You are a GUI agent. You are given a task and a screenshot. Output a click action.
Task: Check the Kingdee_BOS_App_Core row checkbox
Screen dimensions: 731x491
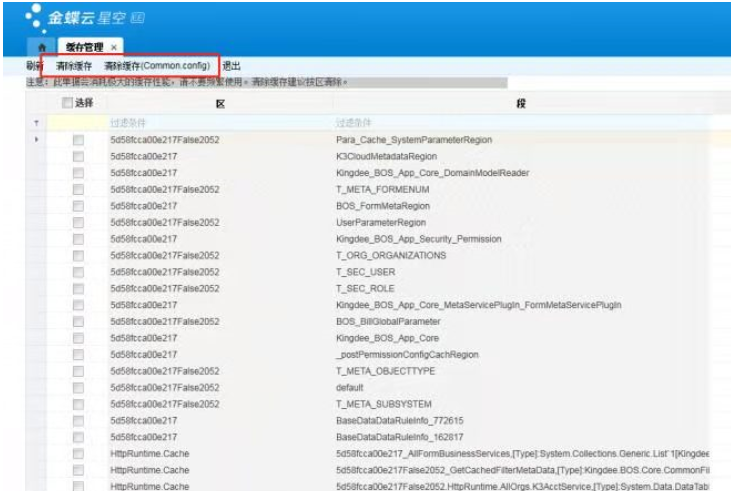tap(78, 338)
